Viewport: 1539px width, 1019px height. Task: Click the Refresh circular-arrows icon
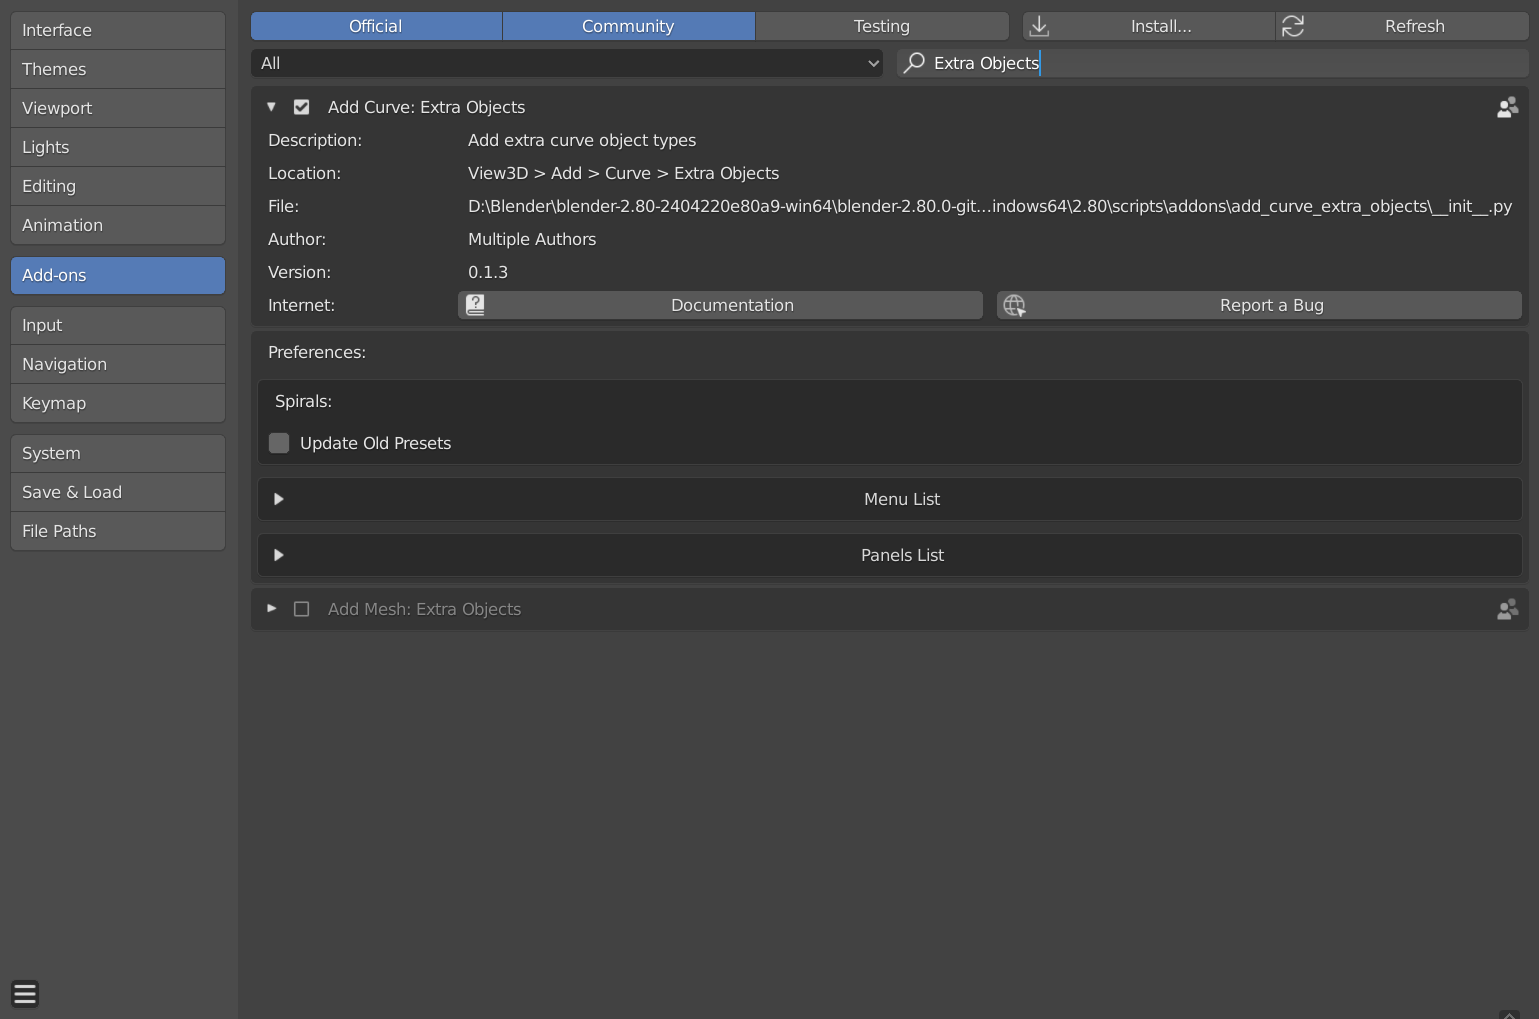(x=1293, y=25)
